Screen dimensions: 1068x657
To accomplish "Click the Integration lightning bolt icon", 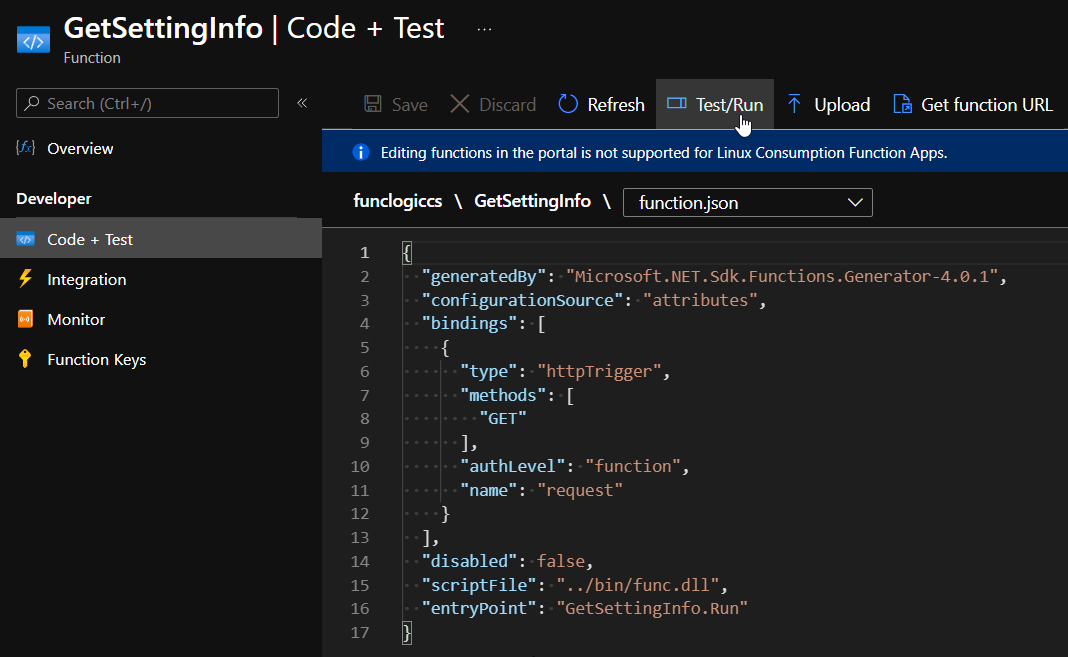I will (x=26, y=279).
